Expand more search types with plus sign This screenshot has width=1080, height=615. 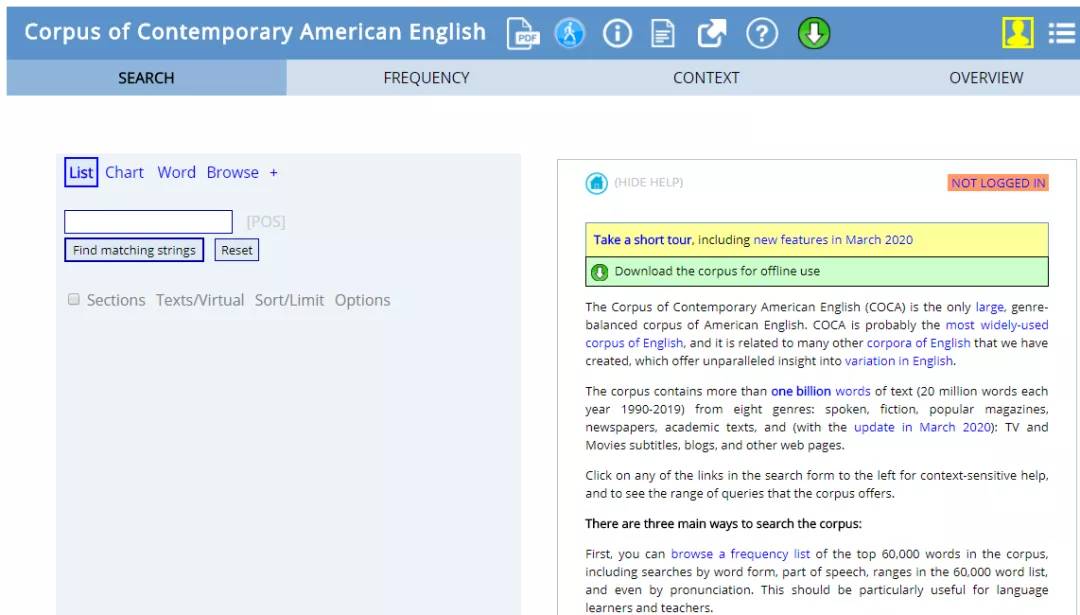[273, 172]
